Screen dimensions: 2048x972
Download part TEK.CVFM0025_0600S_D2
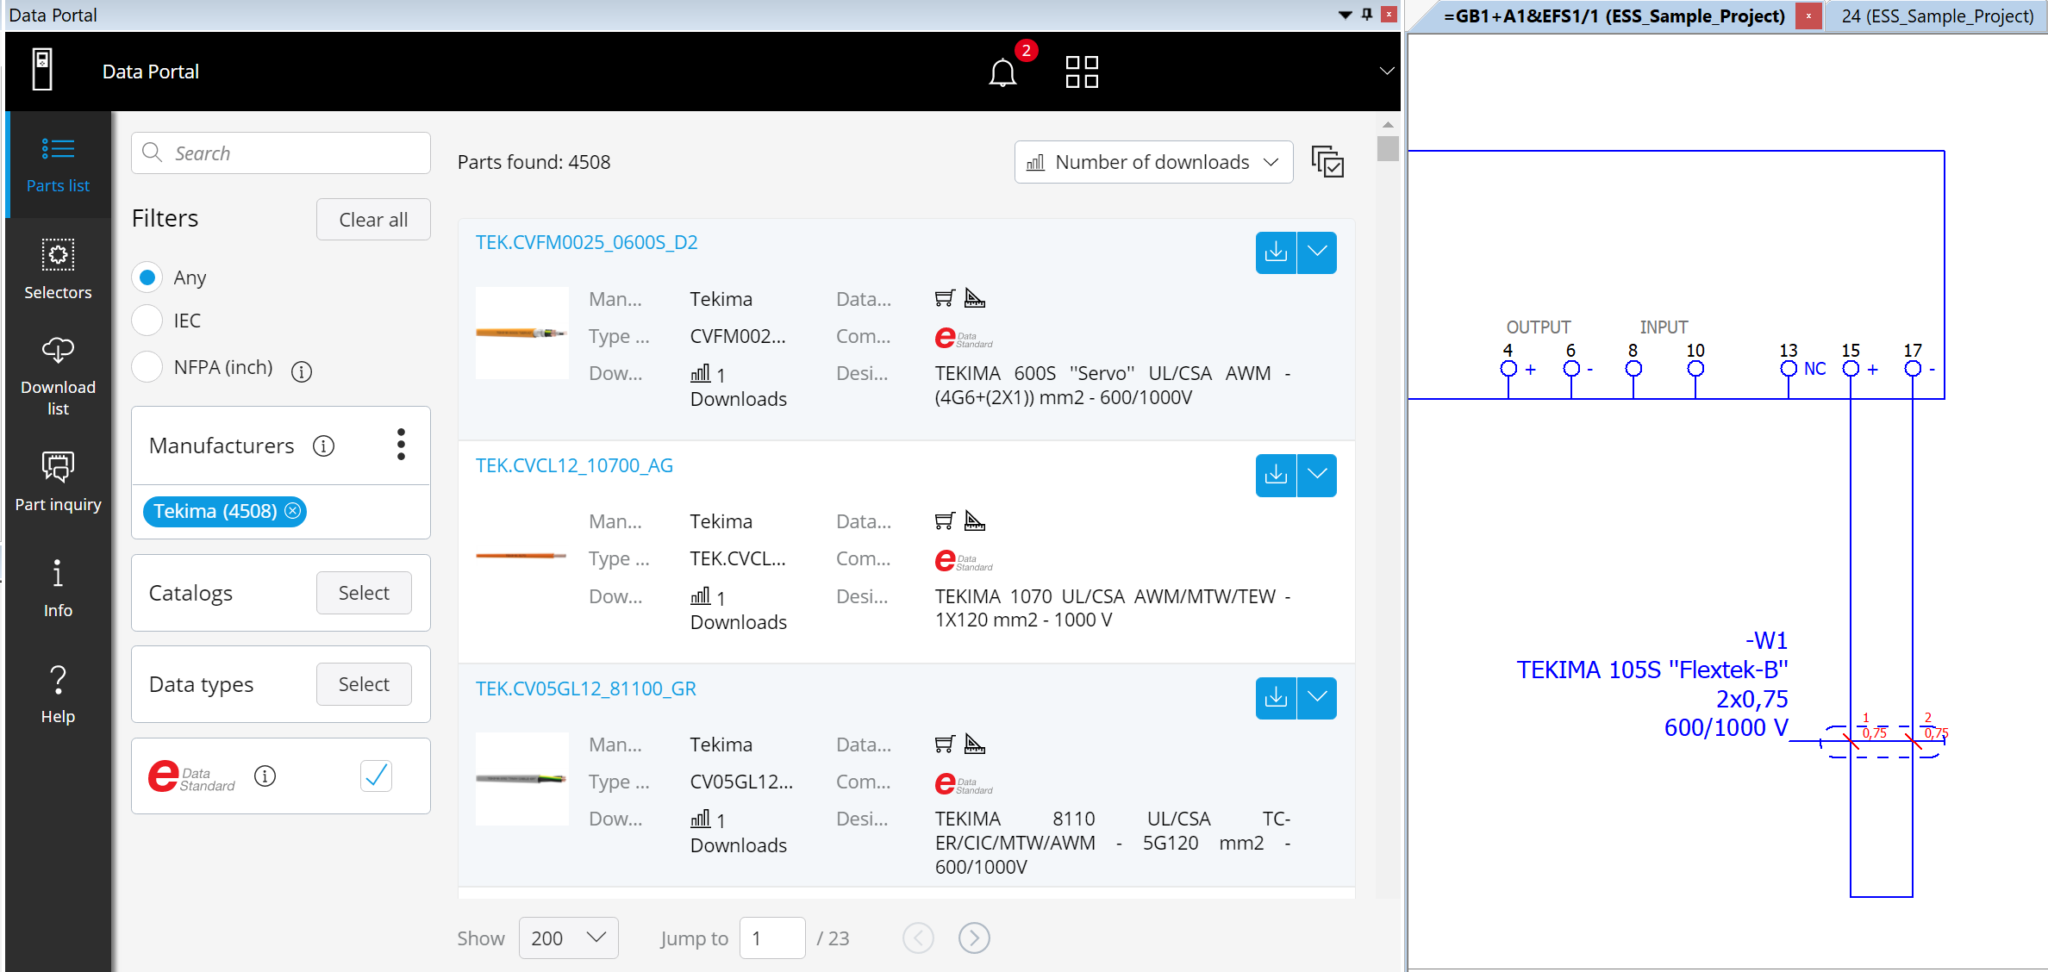(x=1276, y=252)
